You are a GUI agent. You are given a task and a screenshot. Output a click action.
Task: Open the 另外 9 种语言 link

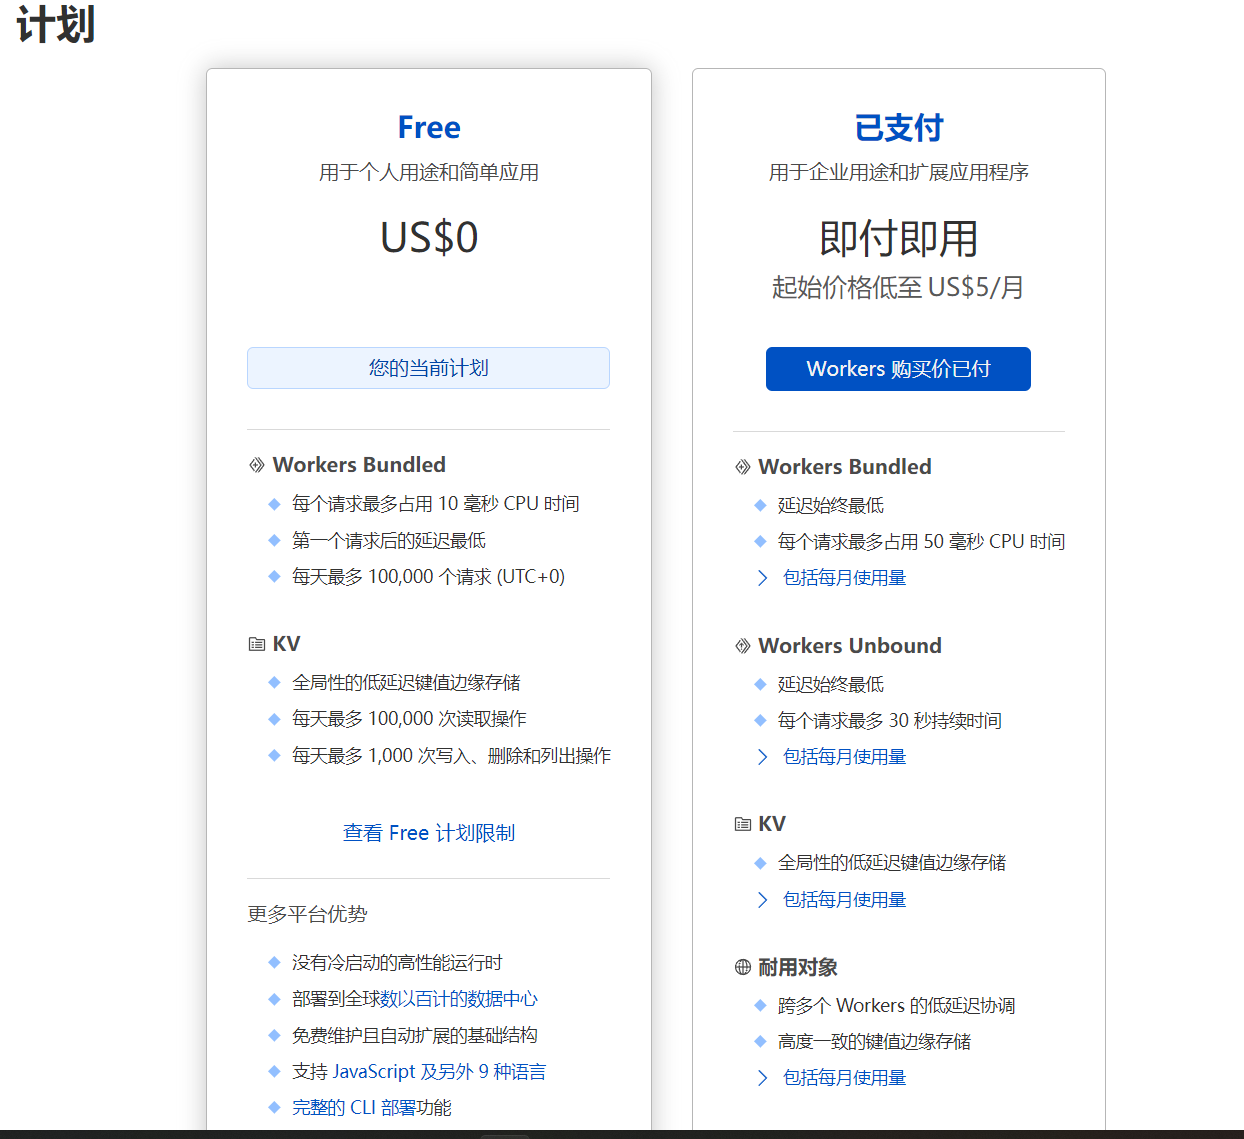click(x=489, y=1071)
